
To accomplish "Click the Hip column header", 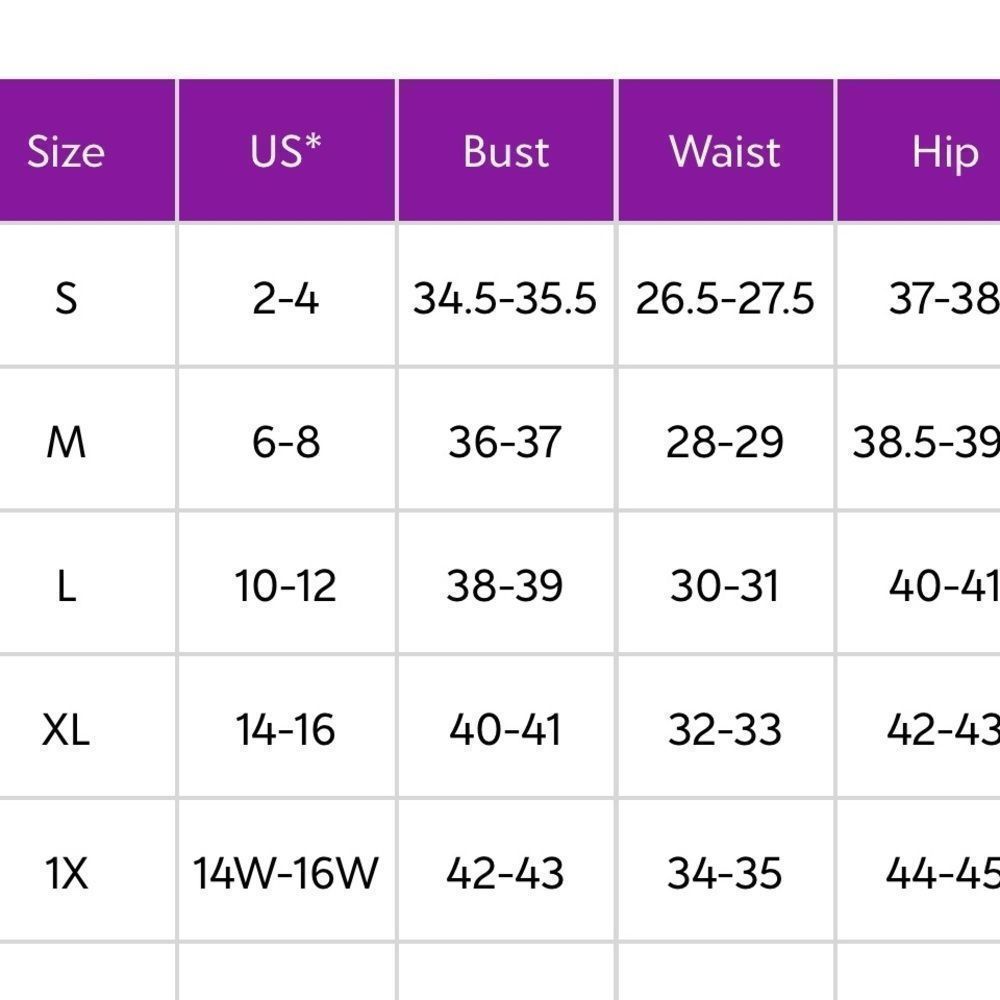I will tap(944, 152).
